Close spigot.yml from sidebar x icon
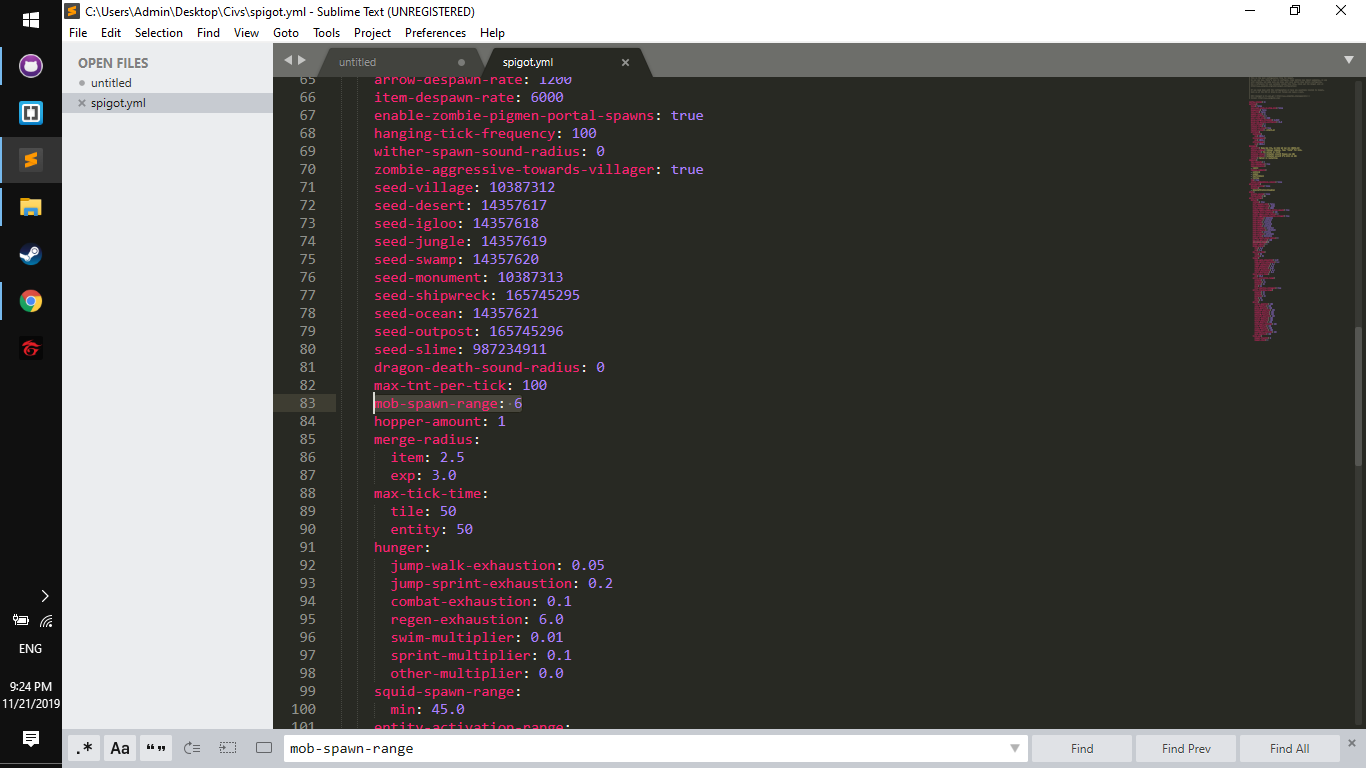This screenshot has width=1366, height=768. click(x=82, y=103)
